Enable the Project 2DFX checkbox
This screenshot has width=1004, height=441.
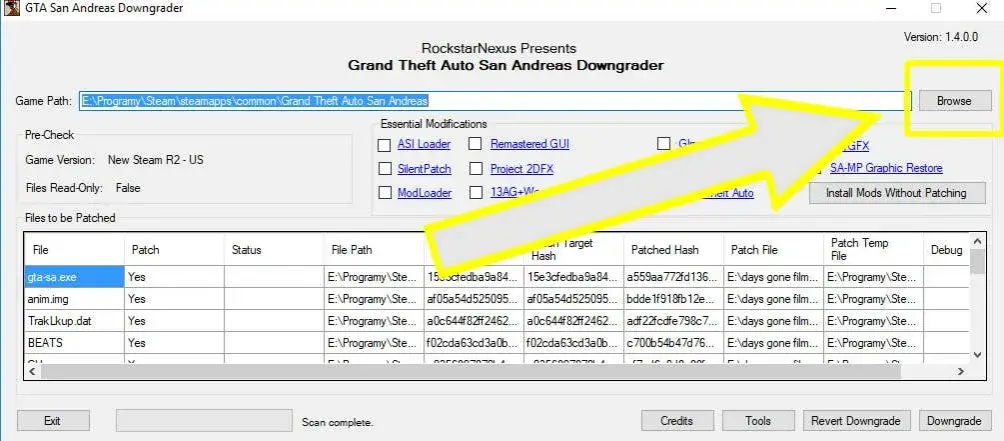pos(474,169)
